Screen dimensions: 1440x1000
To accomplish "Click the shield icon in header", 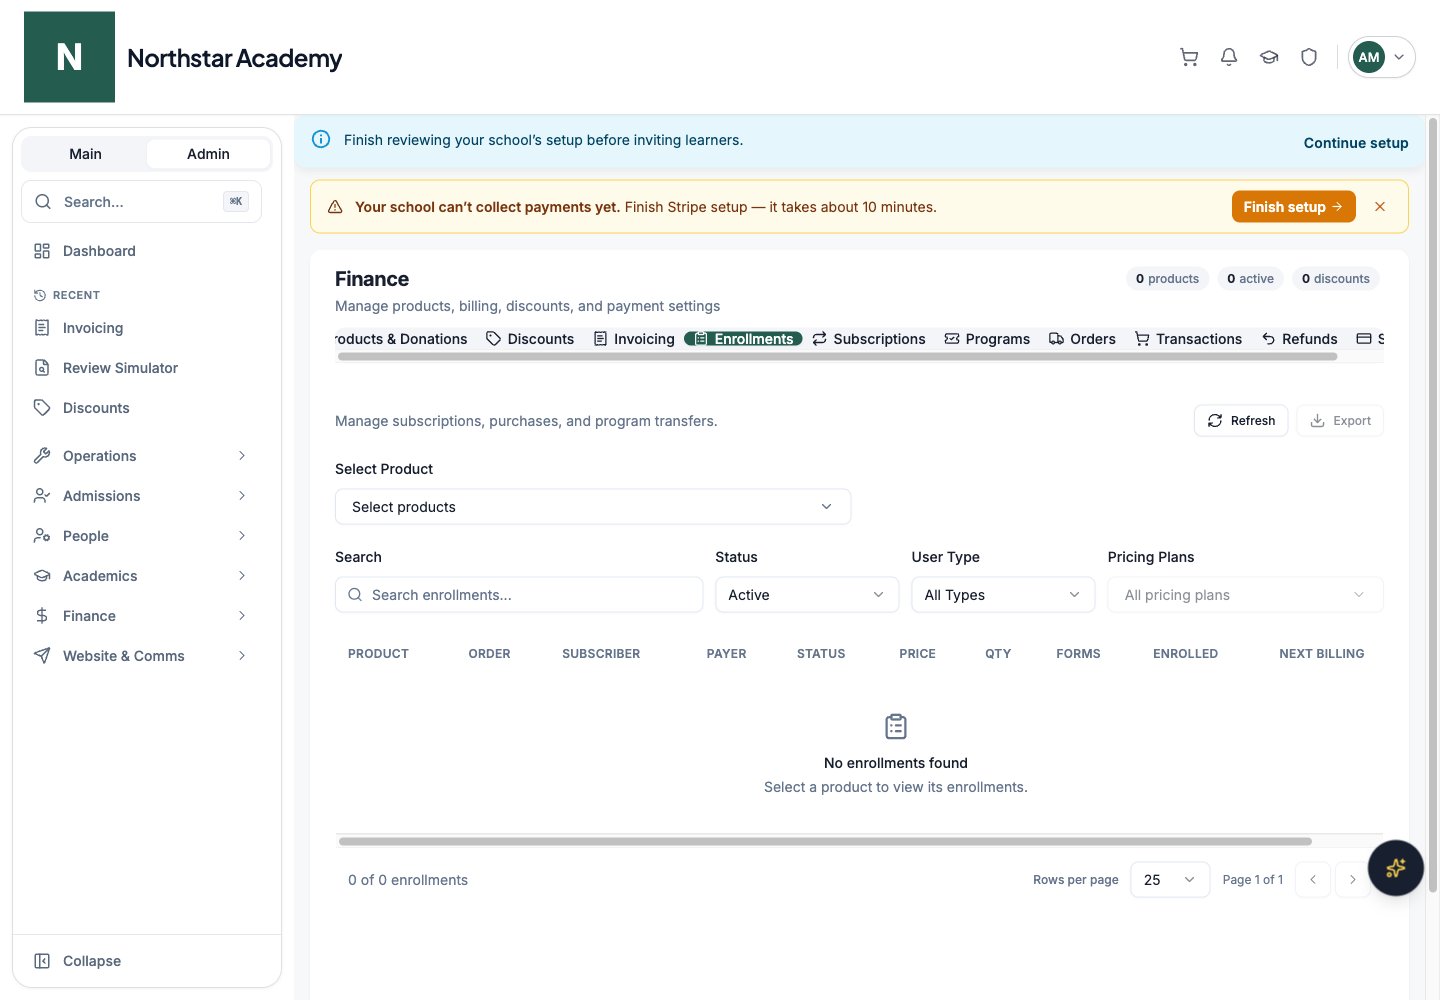I will [x=1309, y=57].
